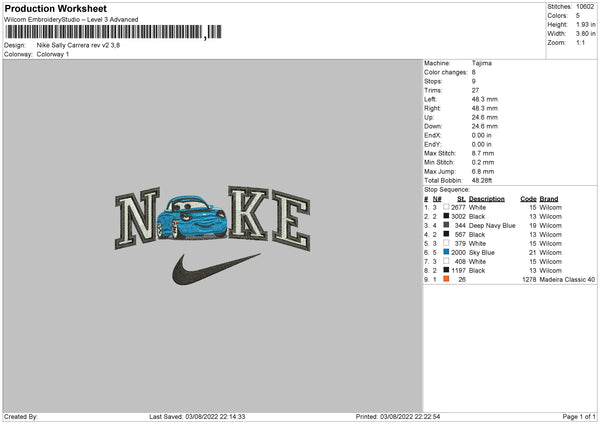The image size is (600, 424).
Task: Click 'Deep Navy Blue' description text
Action: [x=492, y=225]
